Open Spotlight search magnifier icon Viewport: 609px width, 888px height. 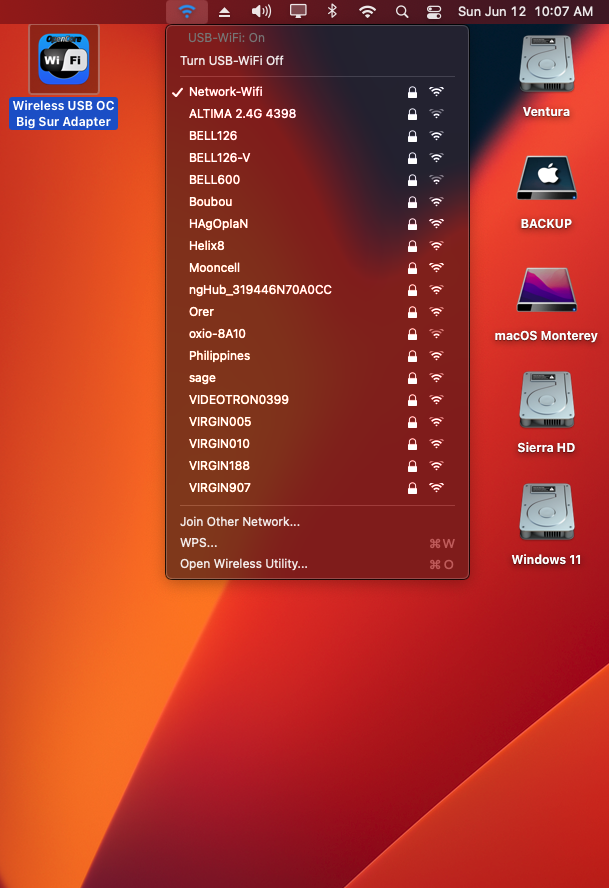point(402,12)
